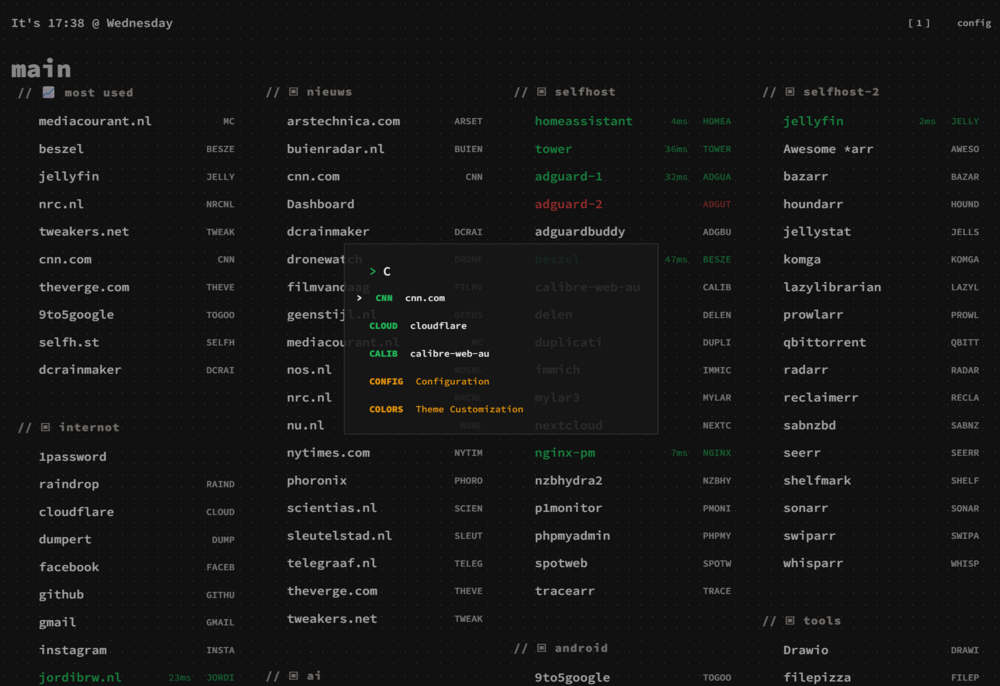Click the NEXTC shortcut key label
Image resolution: width=1000 pixels, height=686 pixels.
click(717, 425)
